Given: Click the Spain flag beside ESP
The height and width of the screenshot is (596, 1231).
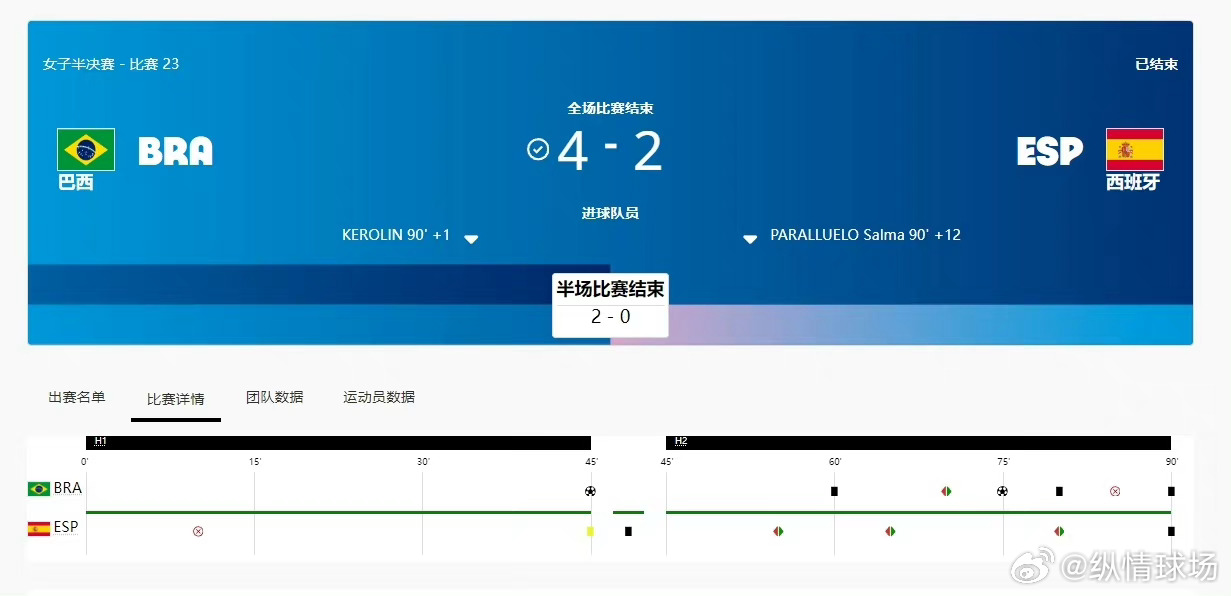Looking at the screenshot, I should click(1135, 150).
